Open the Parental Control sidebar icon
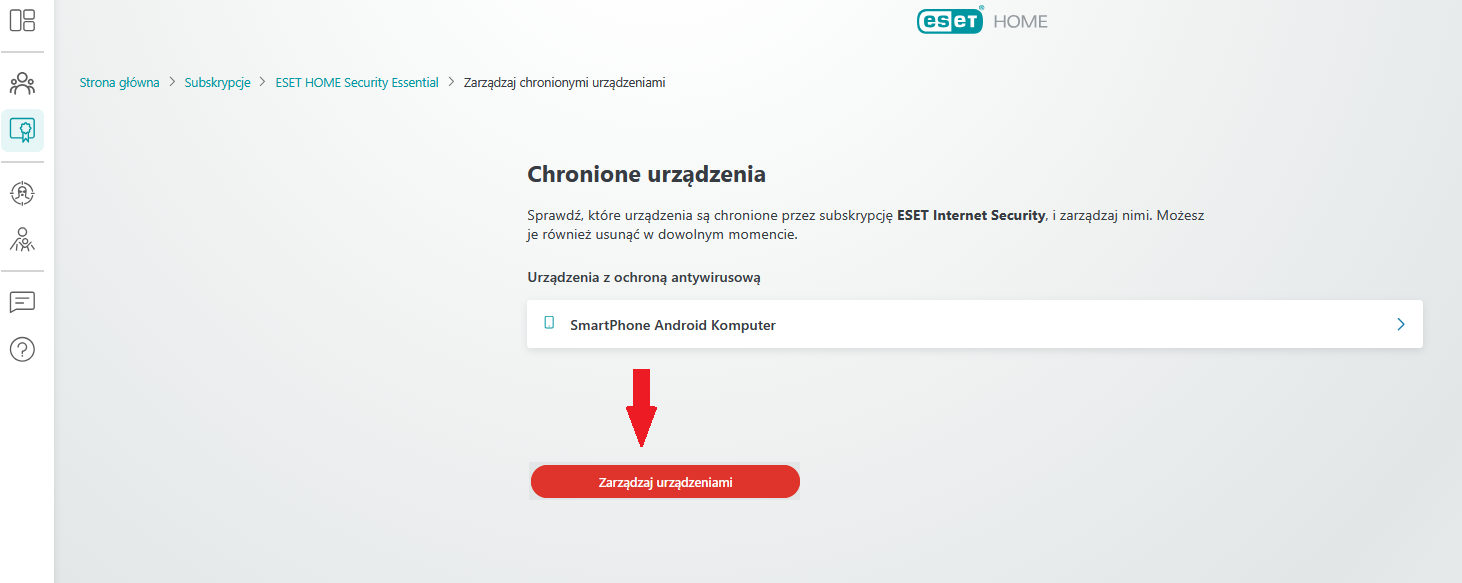The image size is (1462, 583). point(22,238)
